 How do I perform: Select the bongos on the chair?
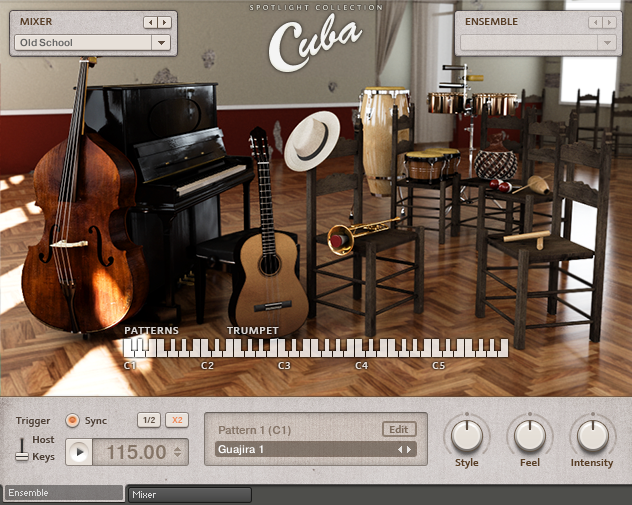tap(431, 164)
